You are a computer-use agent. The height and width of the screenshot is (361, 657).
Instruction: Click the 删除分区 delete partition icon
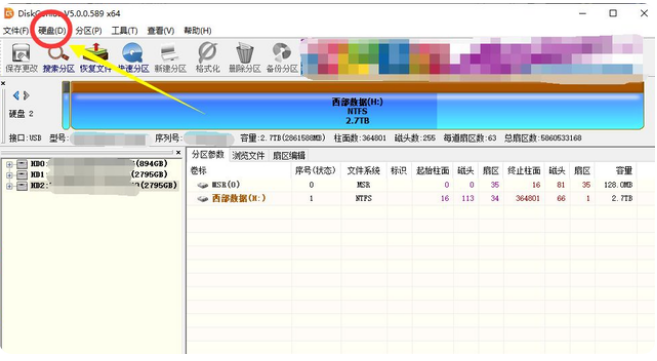coord(245,58)
